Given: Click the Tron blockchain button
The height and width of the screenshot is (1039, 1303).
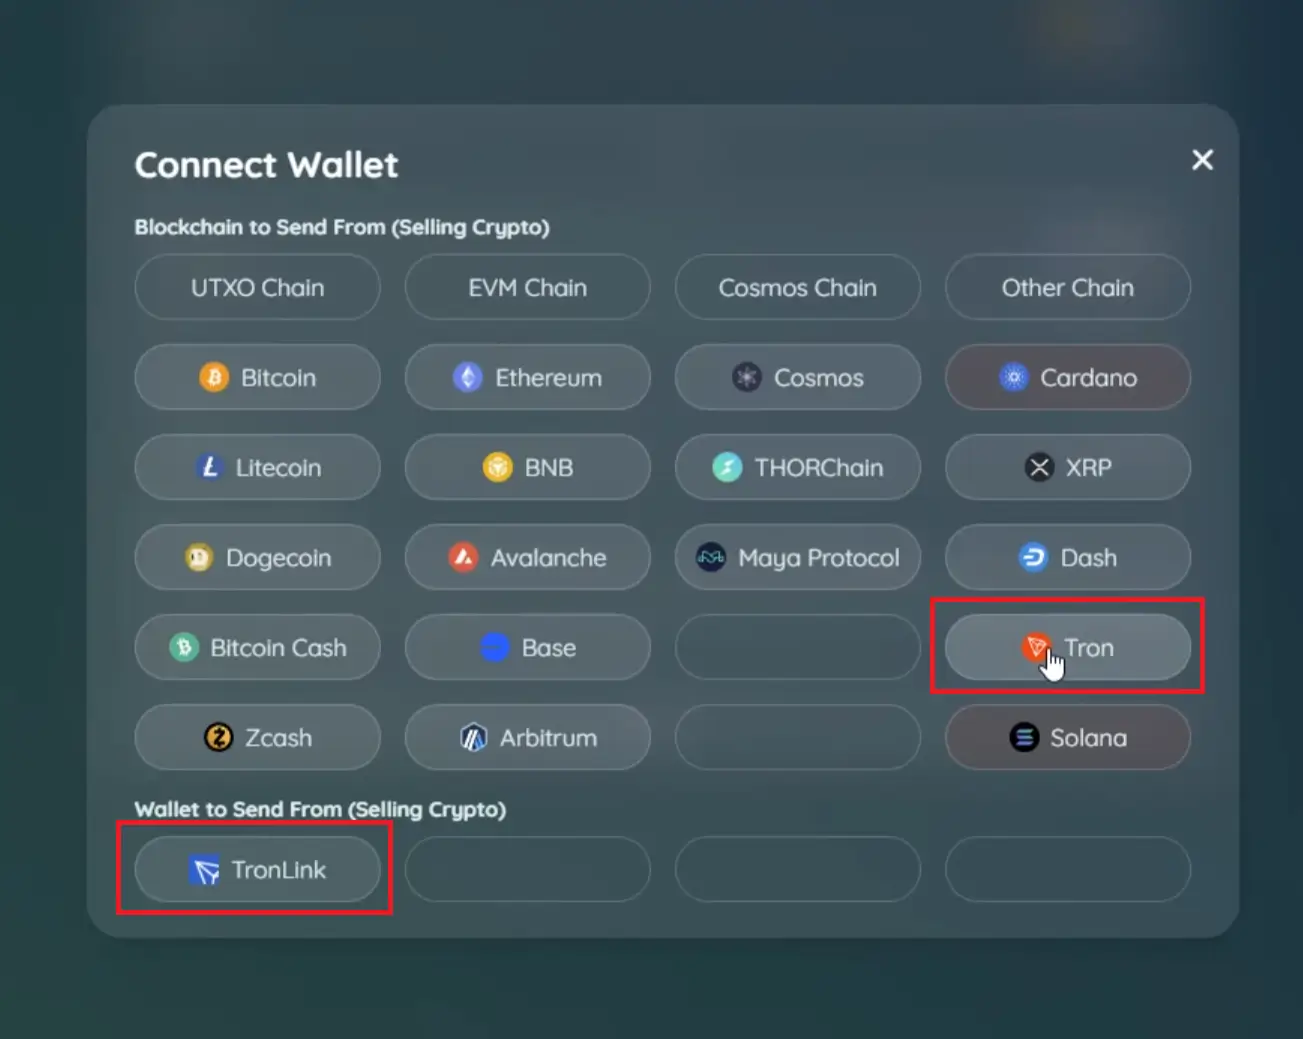Looking at the screenshot, I should tap(1067, 648).
